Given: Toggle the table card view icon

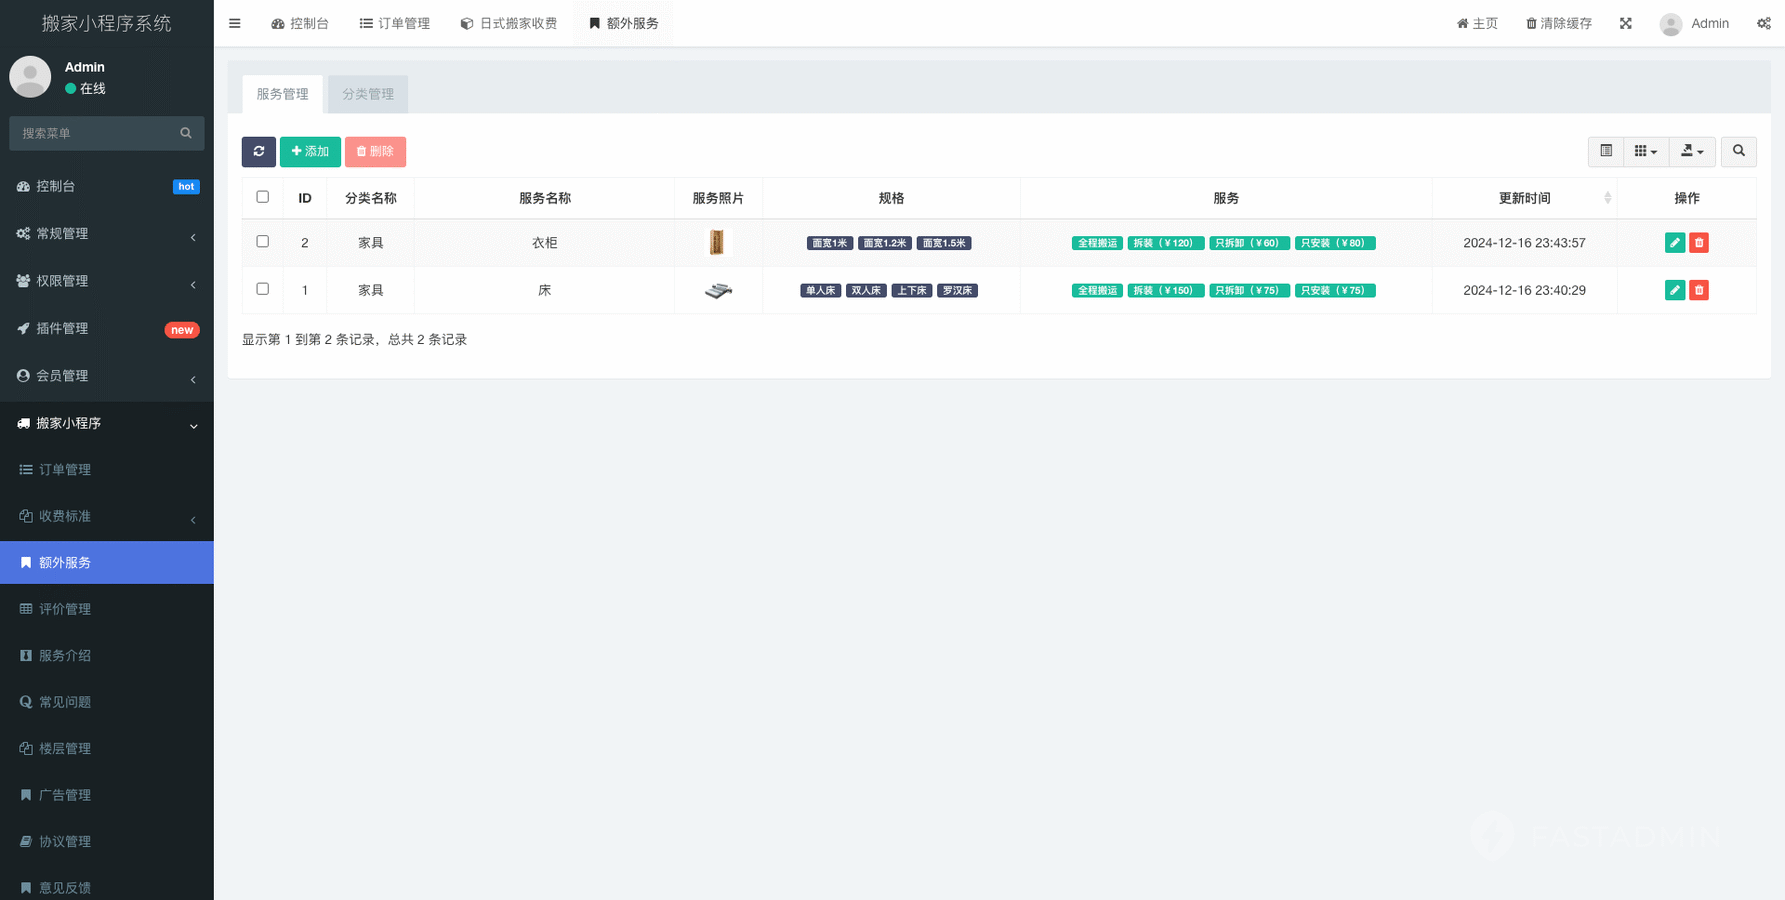Looking at the screenshot, I should pyautogui.click(x=1605, y=151).
